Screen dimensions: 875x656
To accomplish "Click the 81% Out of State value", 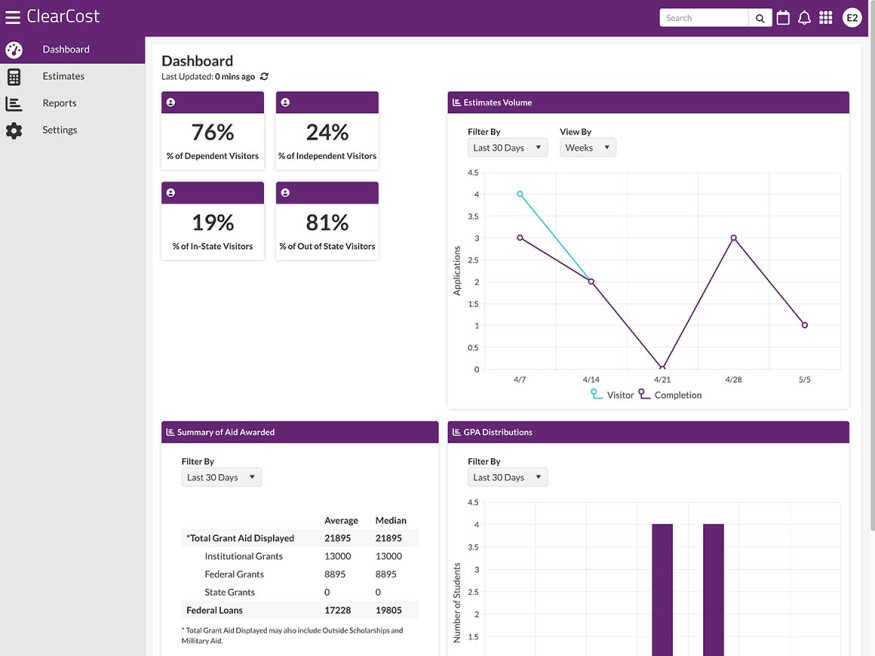I will click(327, 223).
